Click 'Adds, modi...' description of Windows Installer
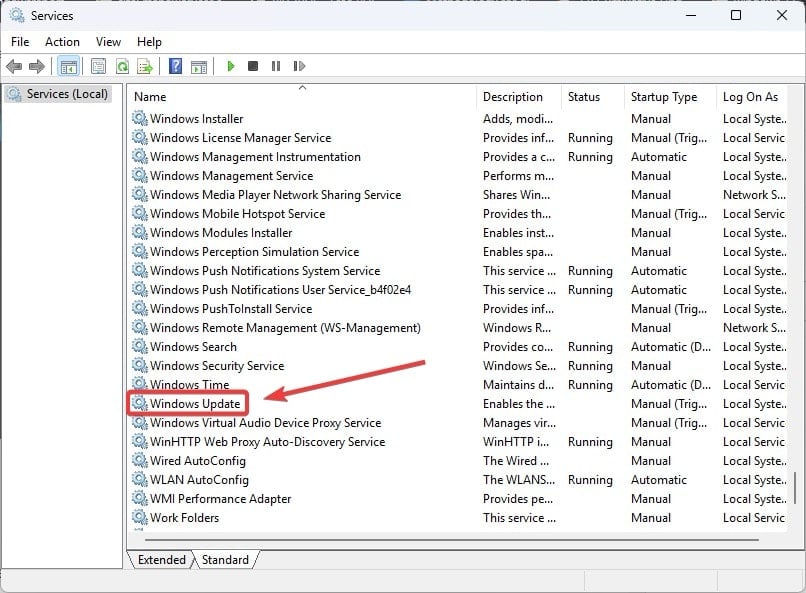Screen dimensions: 806x593 point(518,119)
